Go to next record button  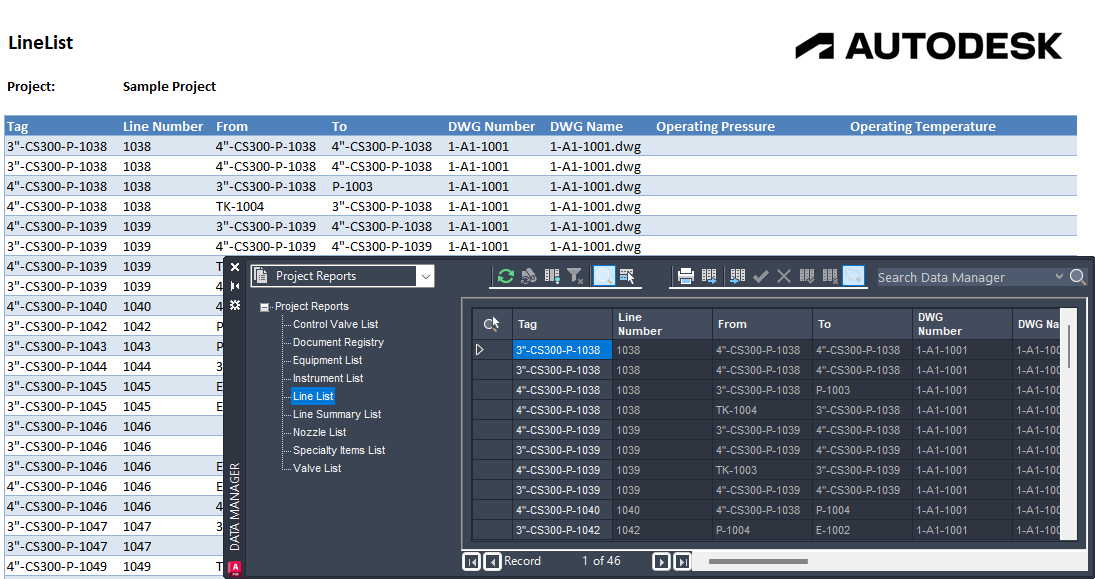(661, 561)
